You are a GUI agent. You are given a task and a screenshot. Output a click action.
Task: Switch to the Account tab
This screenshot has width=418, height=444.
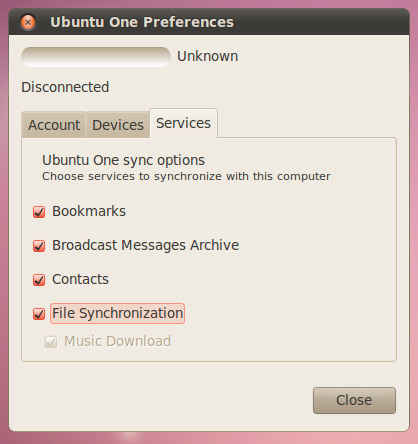[54, 125]
